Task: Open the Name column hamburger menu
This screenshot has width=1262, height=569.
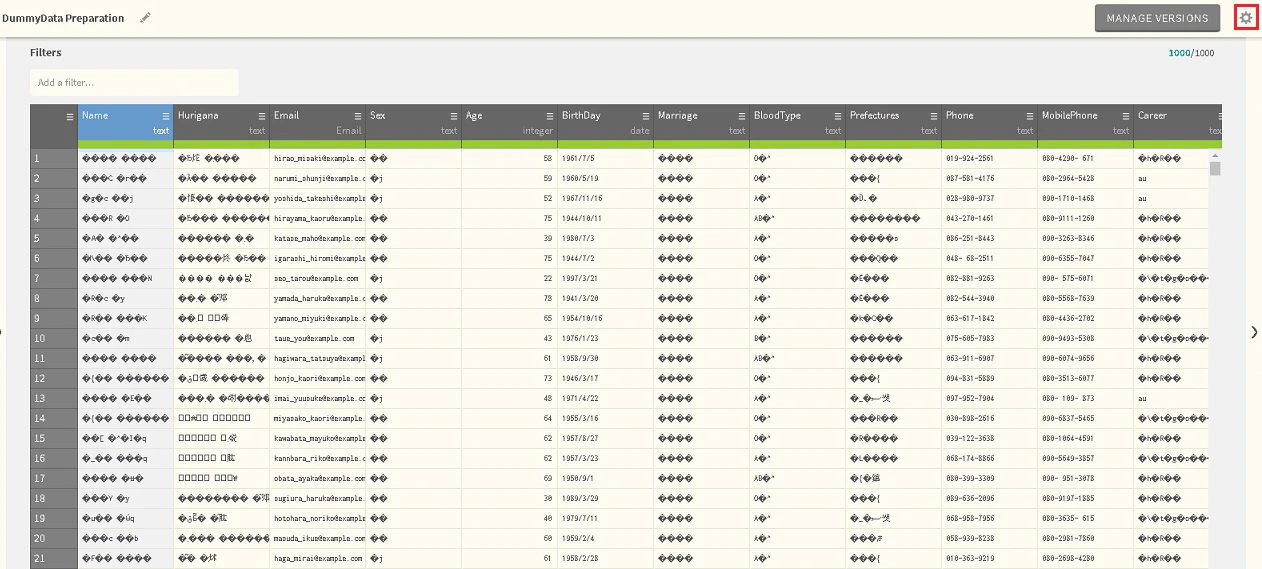Action: [166, 116]
